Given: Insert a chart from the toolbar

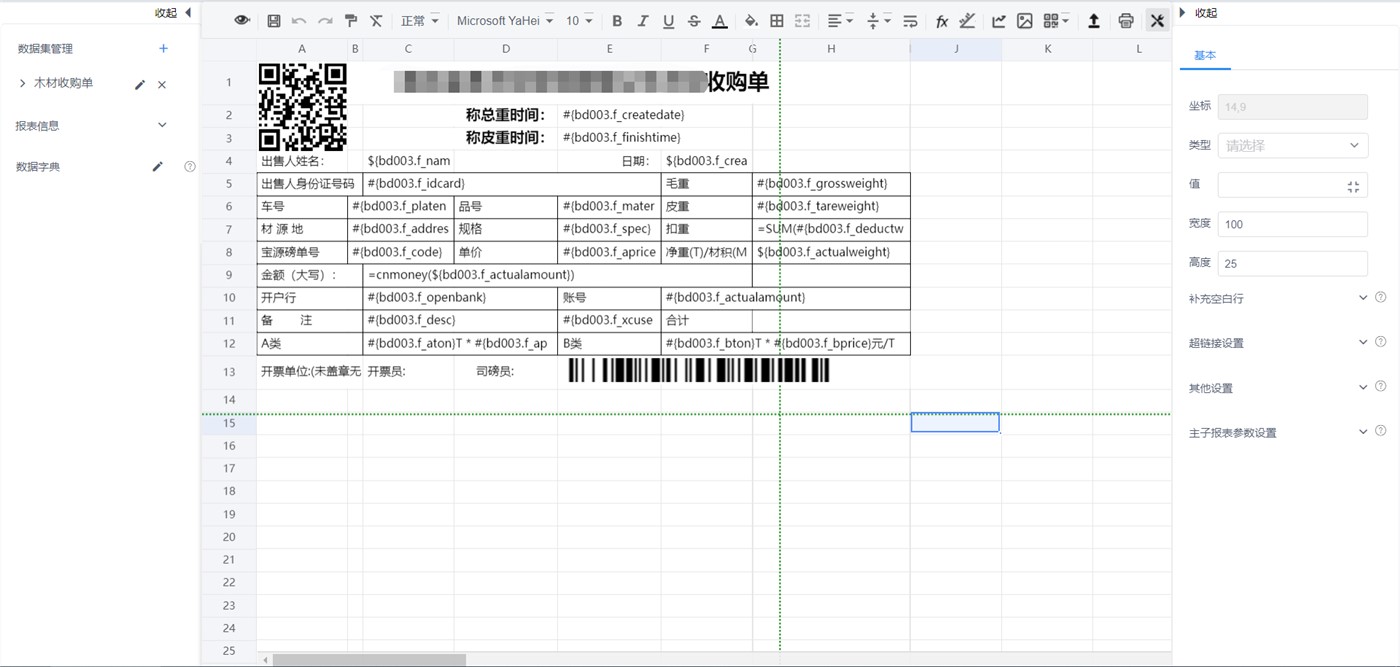Looking at the screenshot, I should (x=998, y=20).
